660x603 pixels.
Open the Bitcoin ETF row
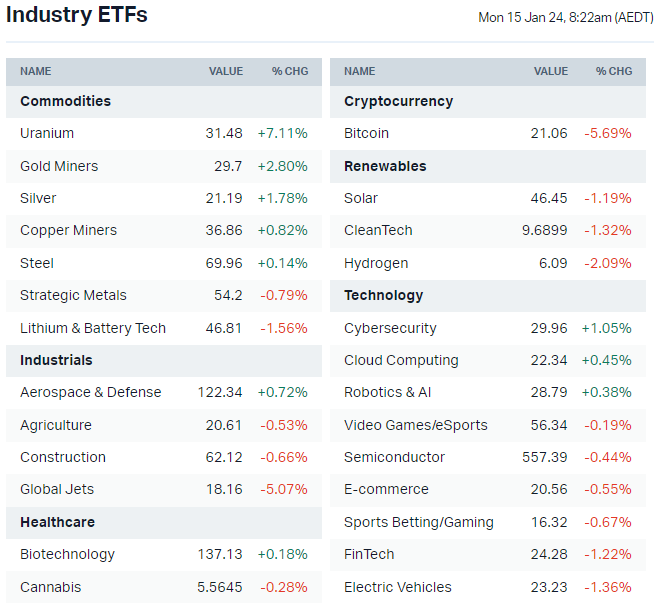click(x=366, y=133)
